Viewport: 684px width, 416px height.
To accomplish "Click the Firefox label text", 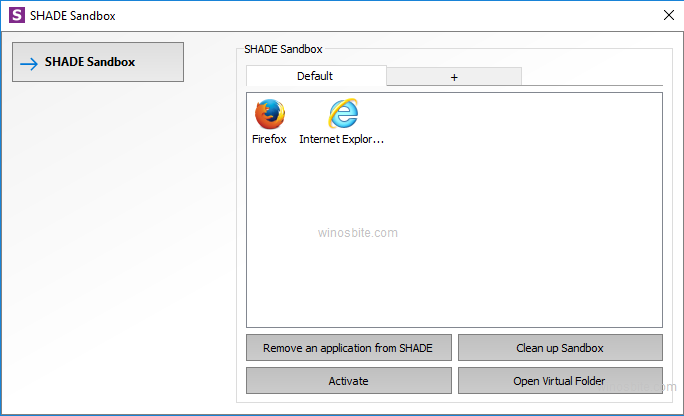I will (x=269, y=139).
